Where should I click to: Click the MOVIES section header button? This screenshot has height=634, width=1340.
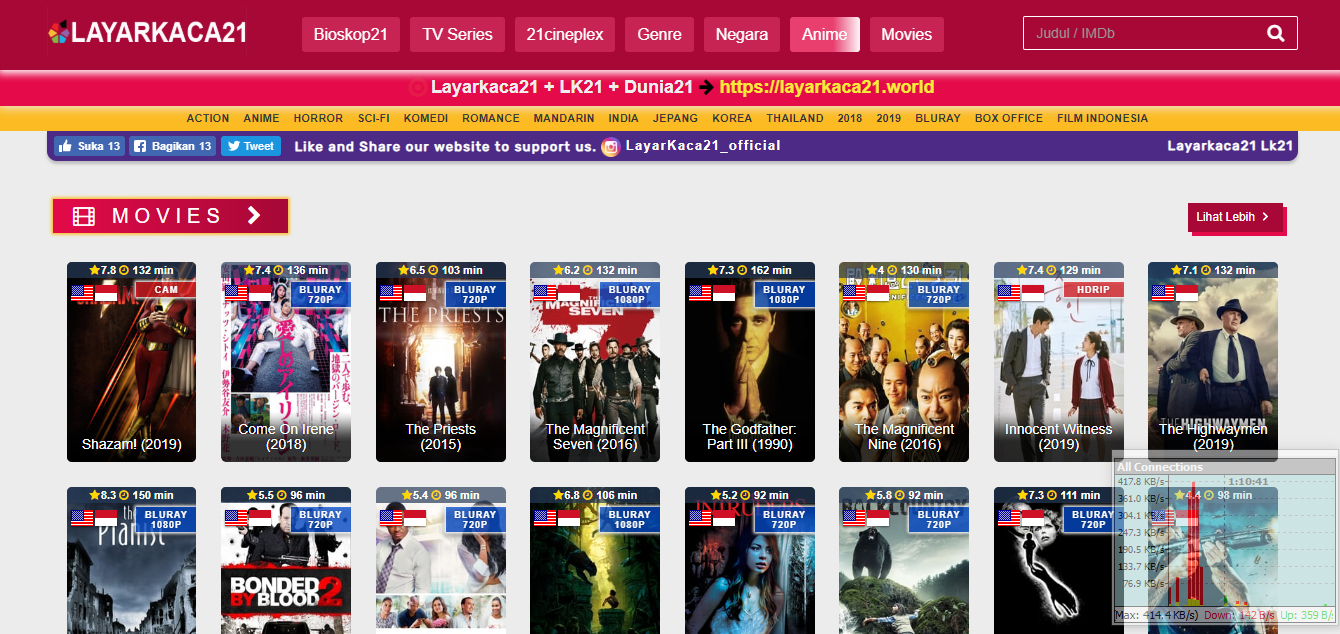pos(170,216)
